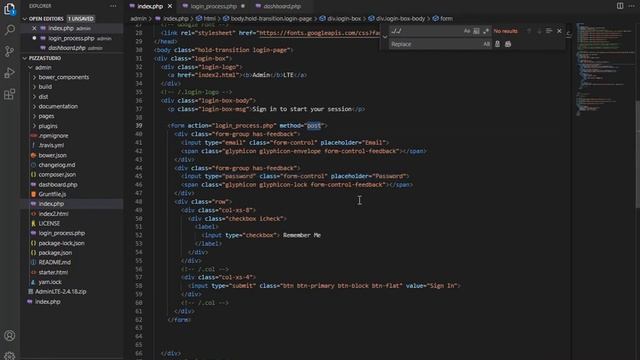Click the Split Editor icon
This screenshot has width=640, height=360.
tap(620, 6)
